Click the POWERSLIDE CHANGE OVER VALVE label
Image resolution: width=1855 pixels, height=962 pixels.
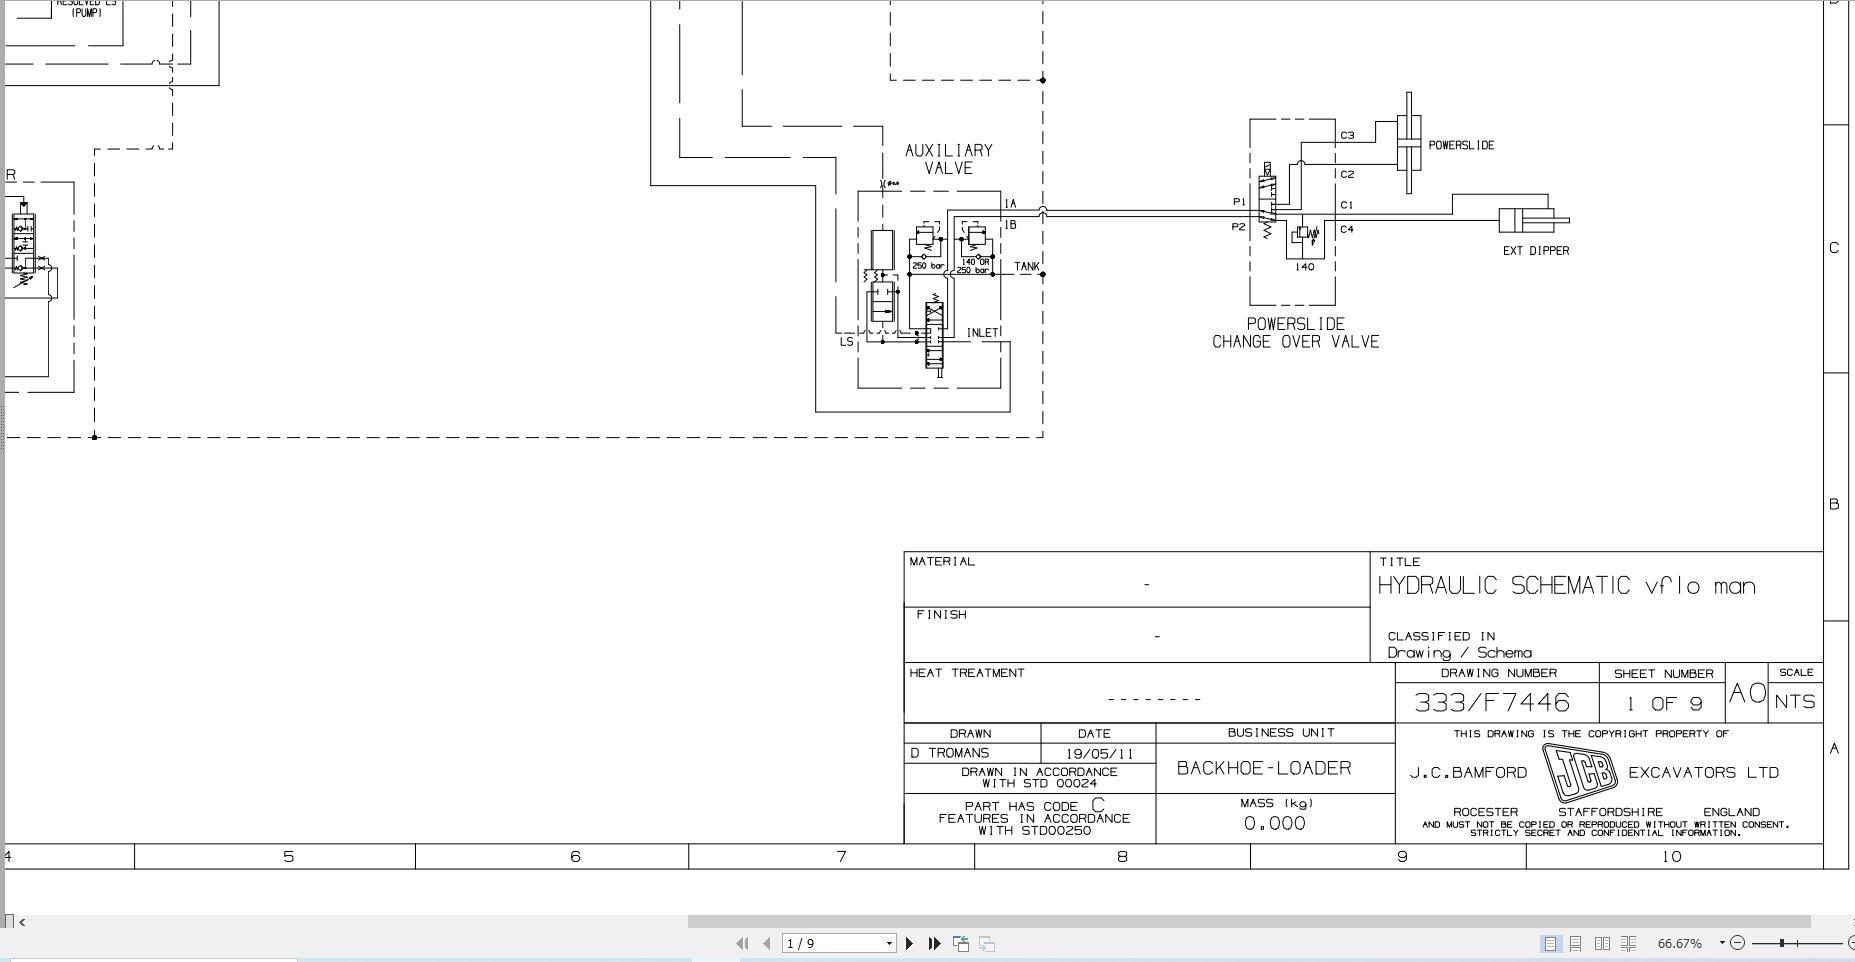[x=1296, y=333]
